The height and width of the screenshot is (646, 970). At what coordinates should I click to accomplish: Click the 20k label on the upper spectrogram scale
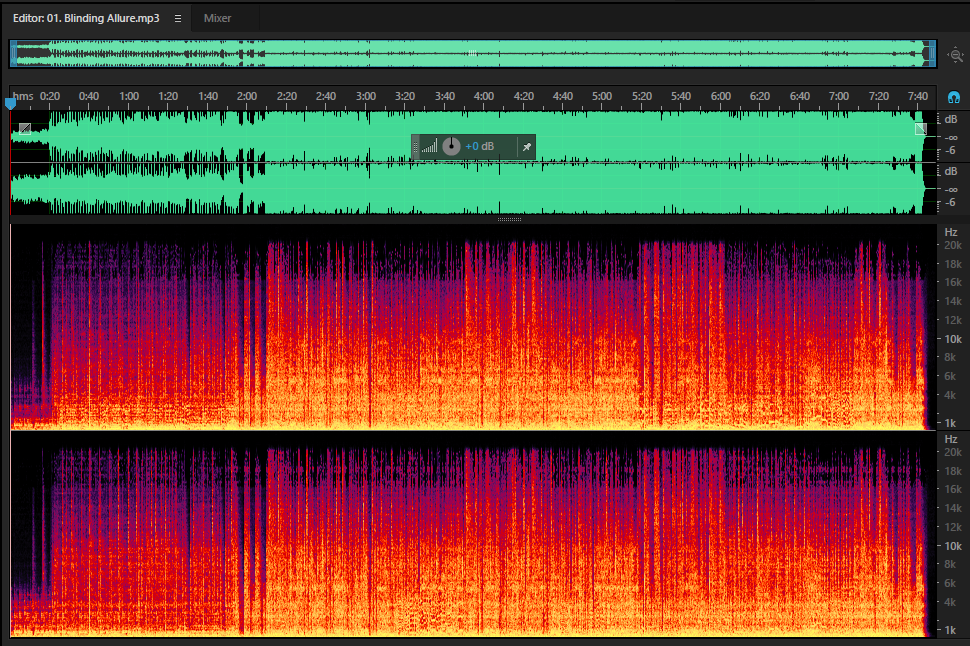[x=953, y=245]
